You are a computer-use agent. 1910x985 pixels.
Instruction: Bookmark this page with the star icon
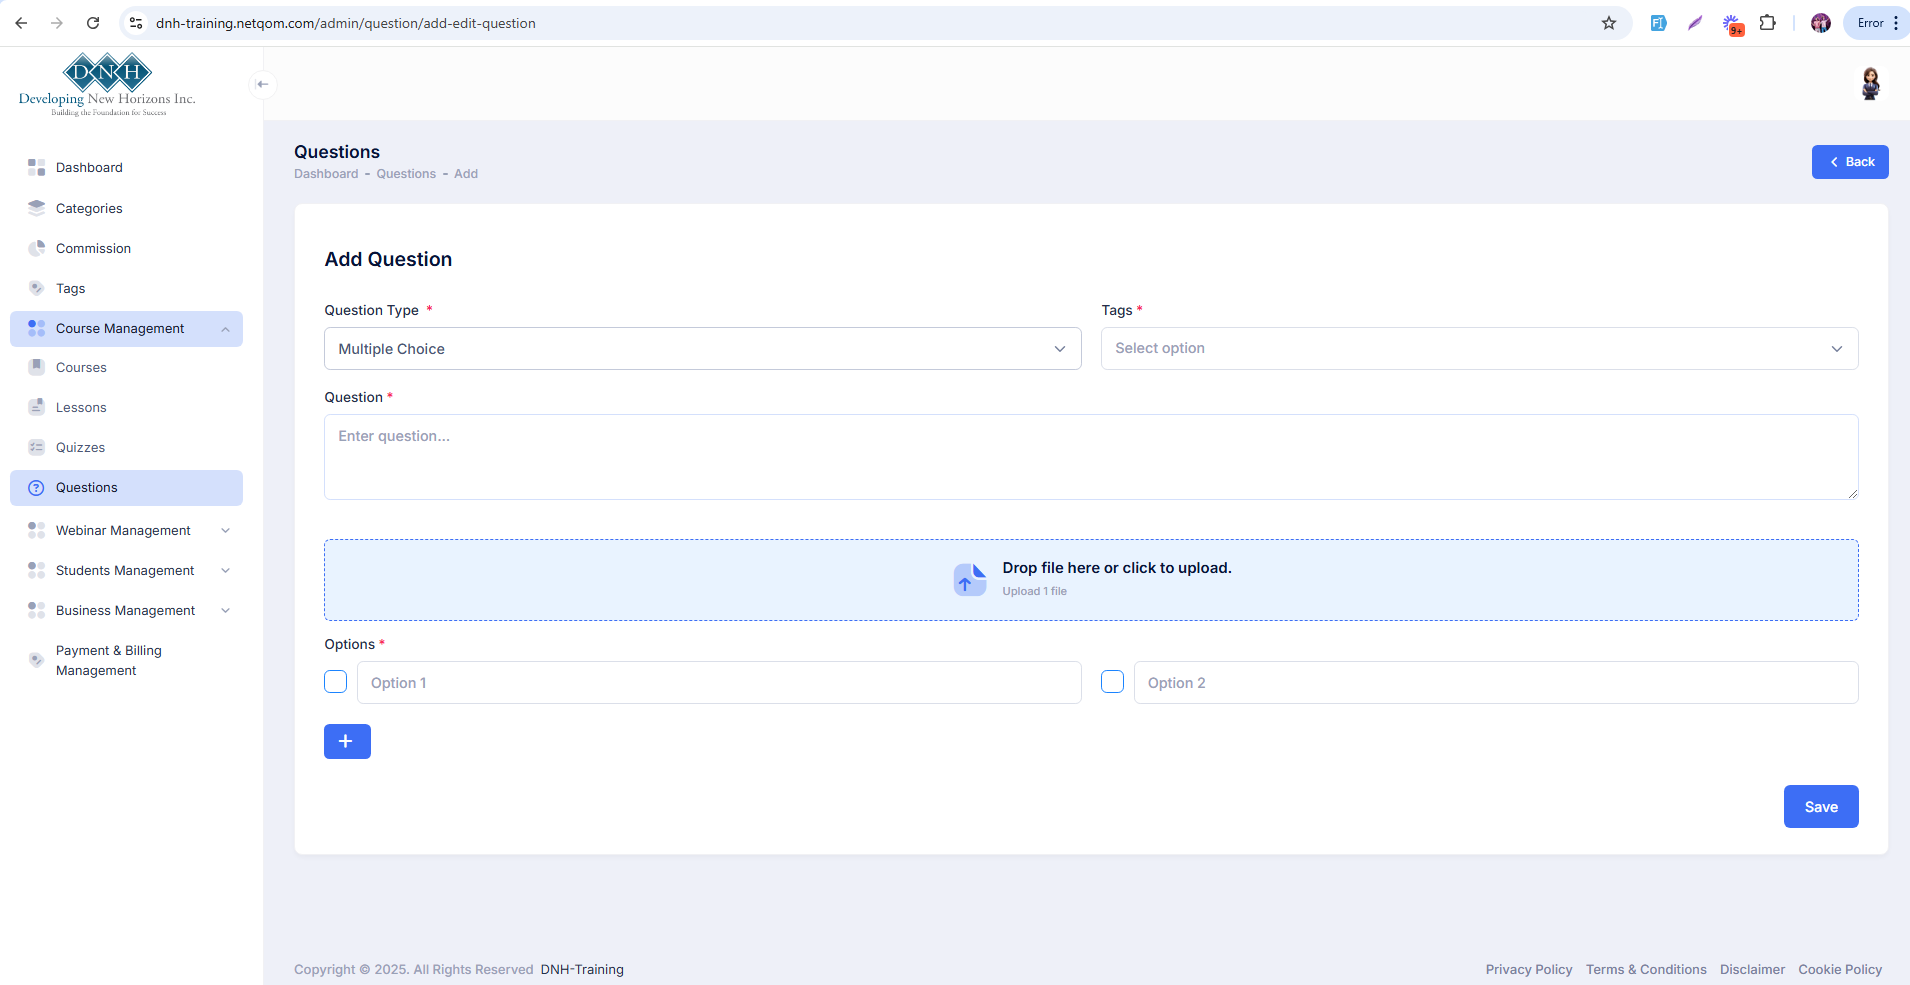pos(1609,23)
